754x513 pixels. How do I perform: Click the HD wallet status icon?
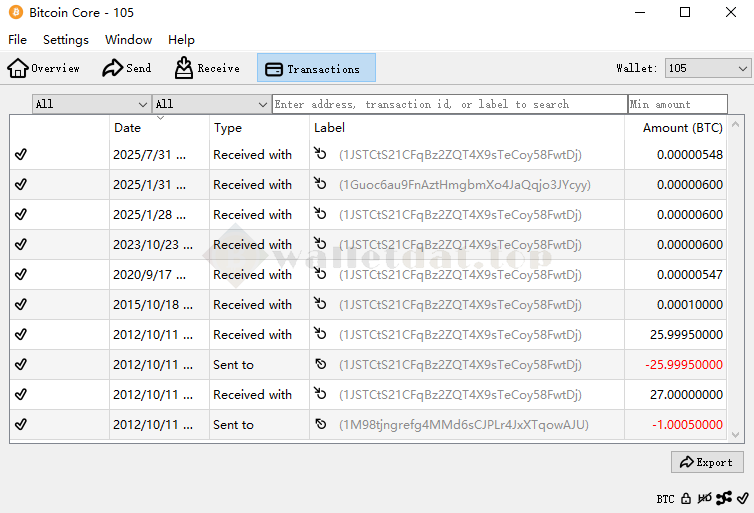(x=705, y=498)
